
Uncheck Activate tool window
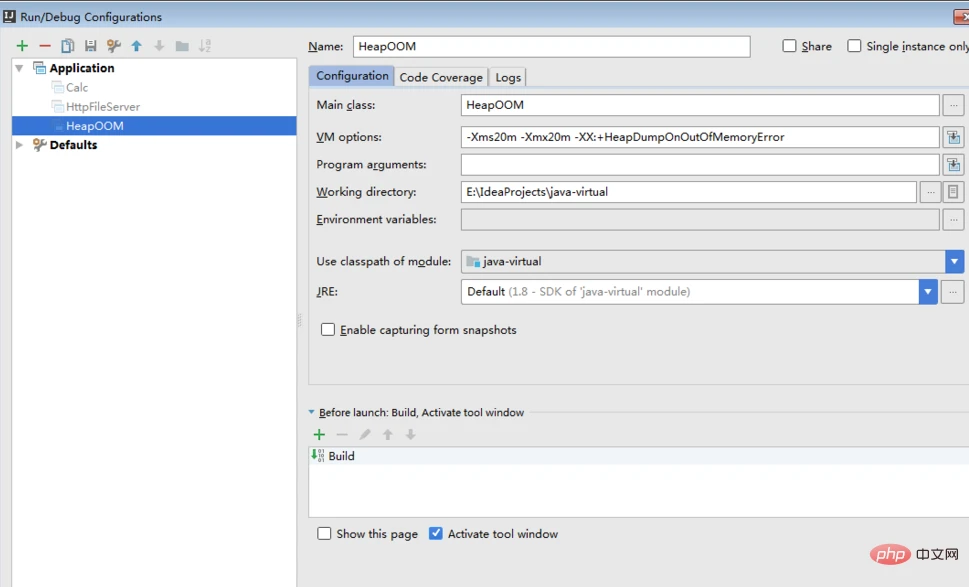pos(436,534)
